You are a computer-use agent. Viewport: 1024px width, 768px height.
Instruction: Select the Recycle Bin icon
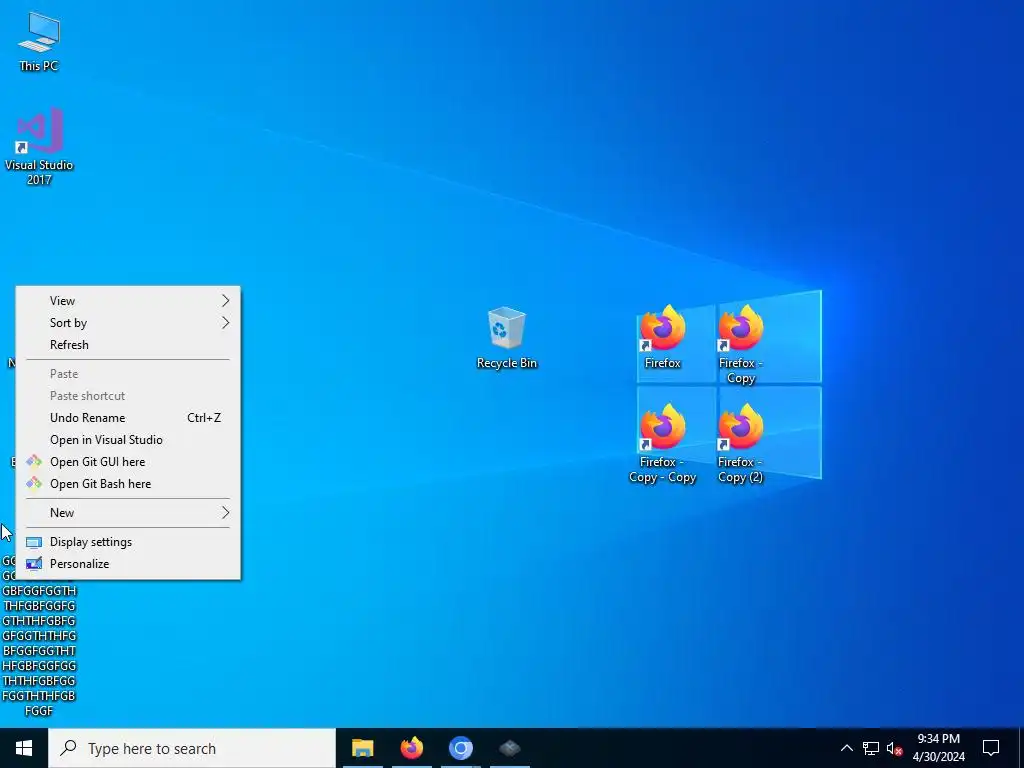coord(507,338)
